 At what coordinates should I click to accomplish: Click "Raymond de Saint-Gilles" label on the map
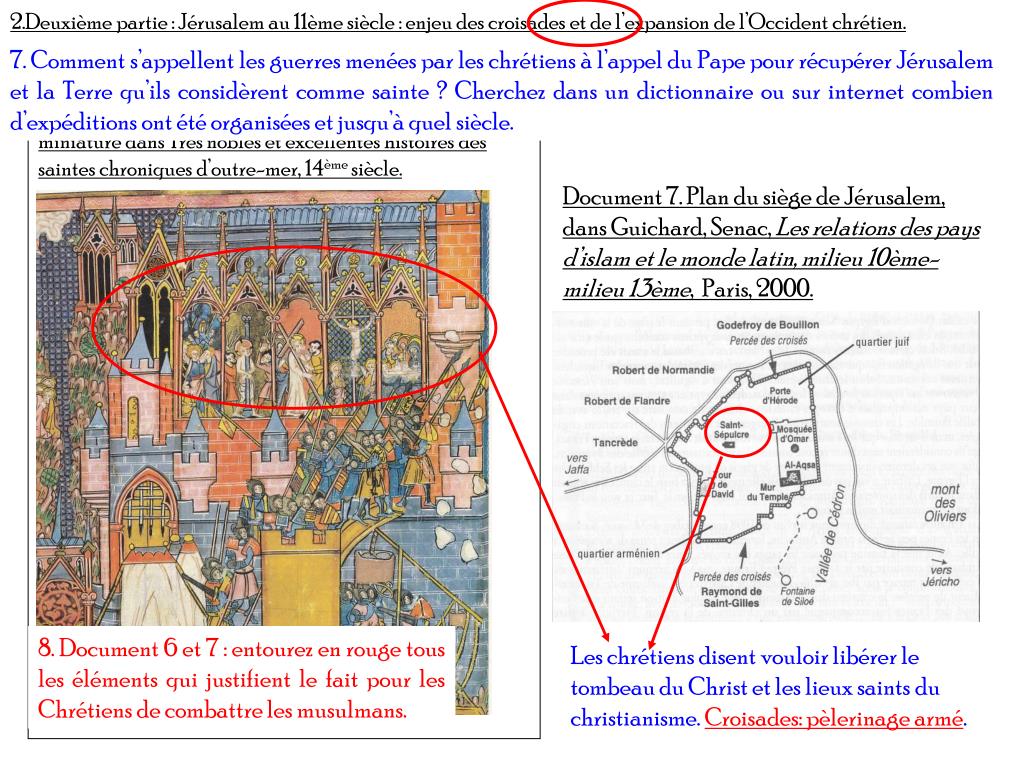(x=731, y=597)
